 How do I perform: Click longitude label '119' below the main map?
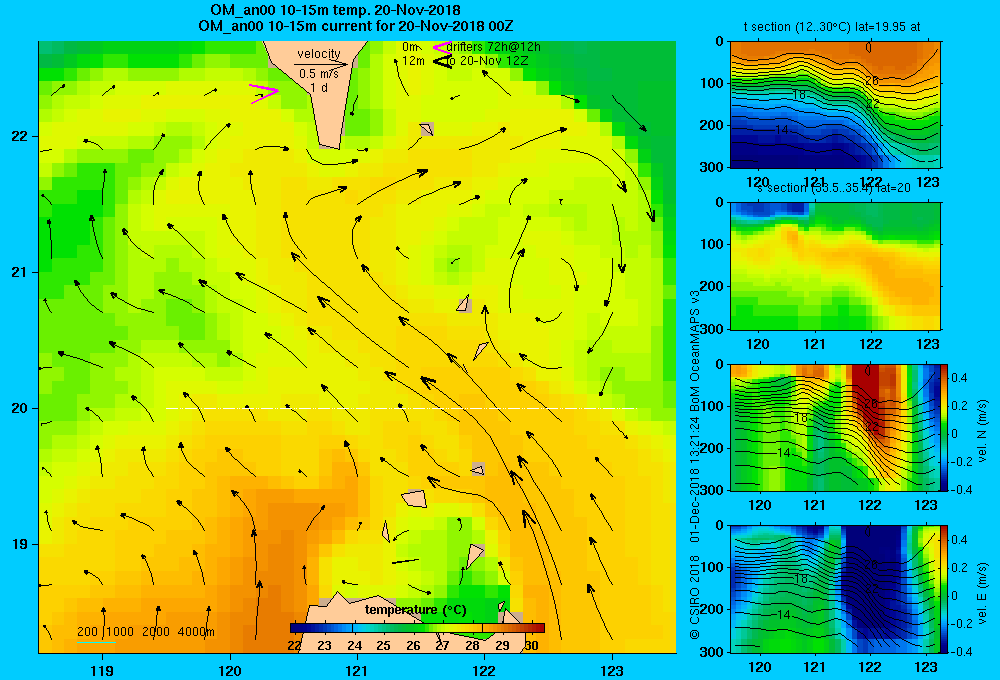[102, 670]
